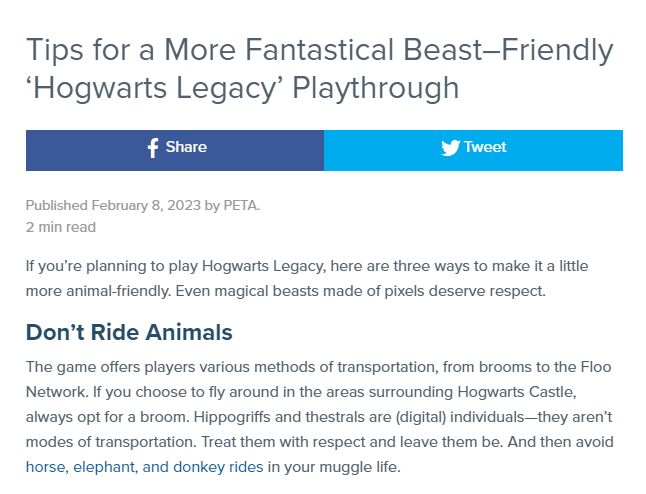Click the Facebook logo icon
Screen dimensions: 646x494
coord(153,148)
